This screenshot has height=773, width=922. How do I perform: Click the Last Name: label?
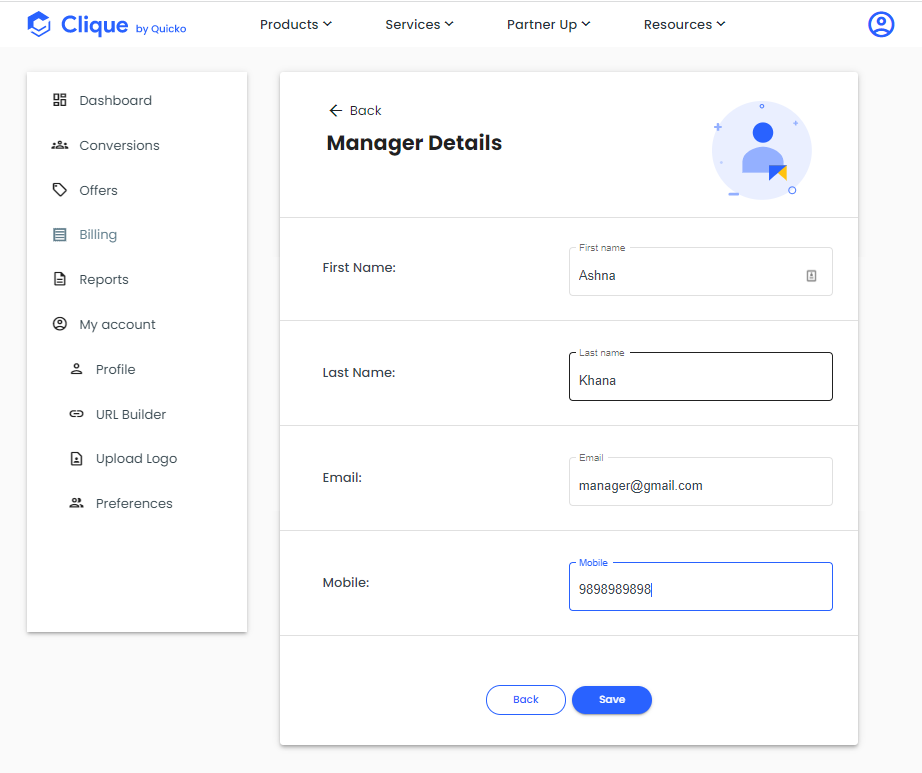click(359, 373)
